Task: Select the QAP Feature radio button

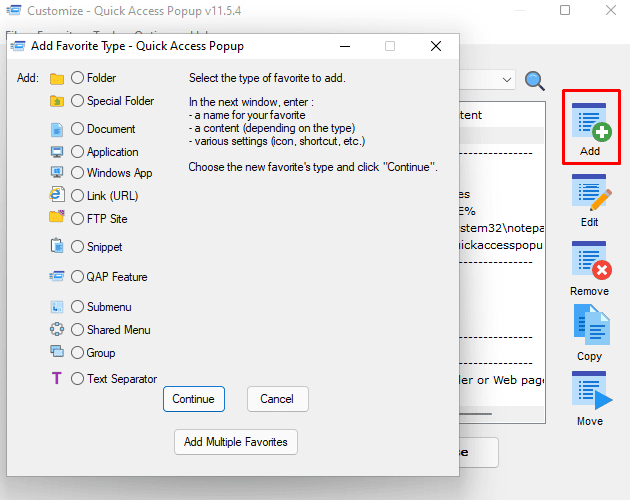Action: tap(77, 277)
